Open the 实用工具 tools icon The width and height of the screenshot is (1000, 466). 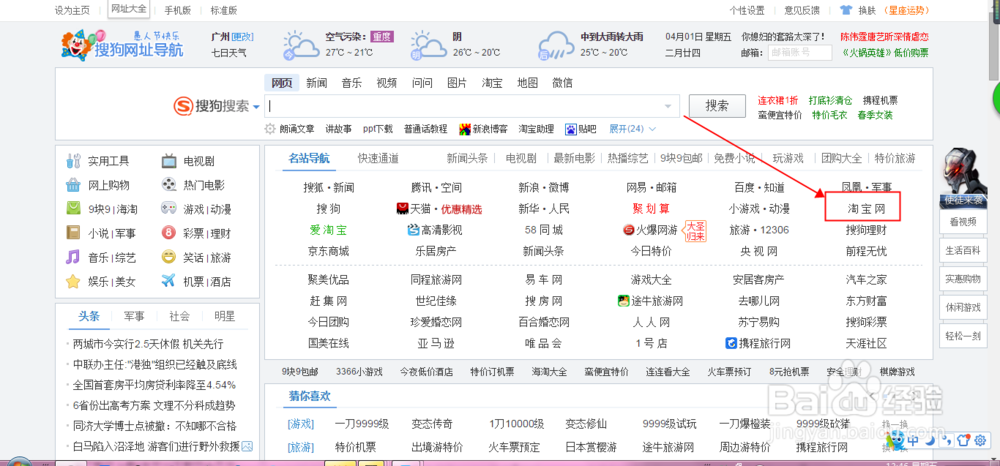(73, 161)
